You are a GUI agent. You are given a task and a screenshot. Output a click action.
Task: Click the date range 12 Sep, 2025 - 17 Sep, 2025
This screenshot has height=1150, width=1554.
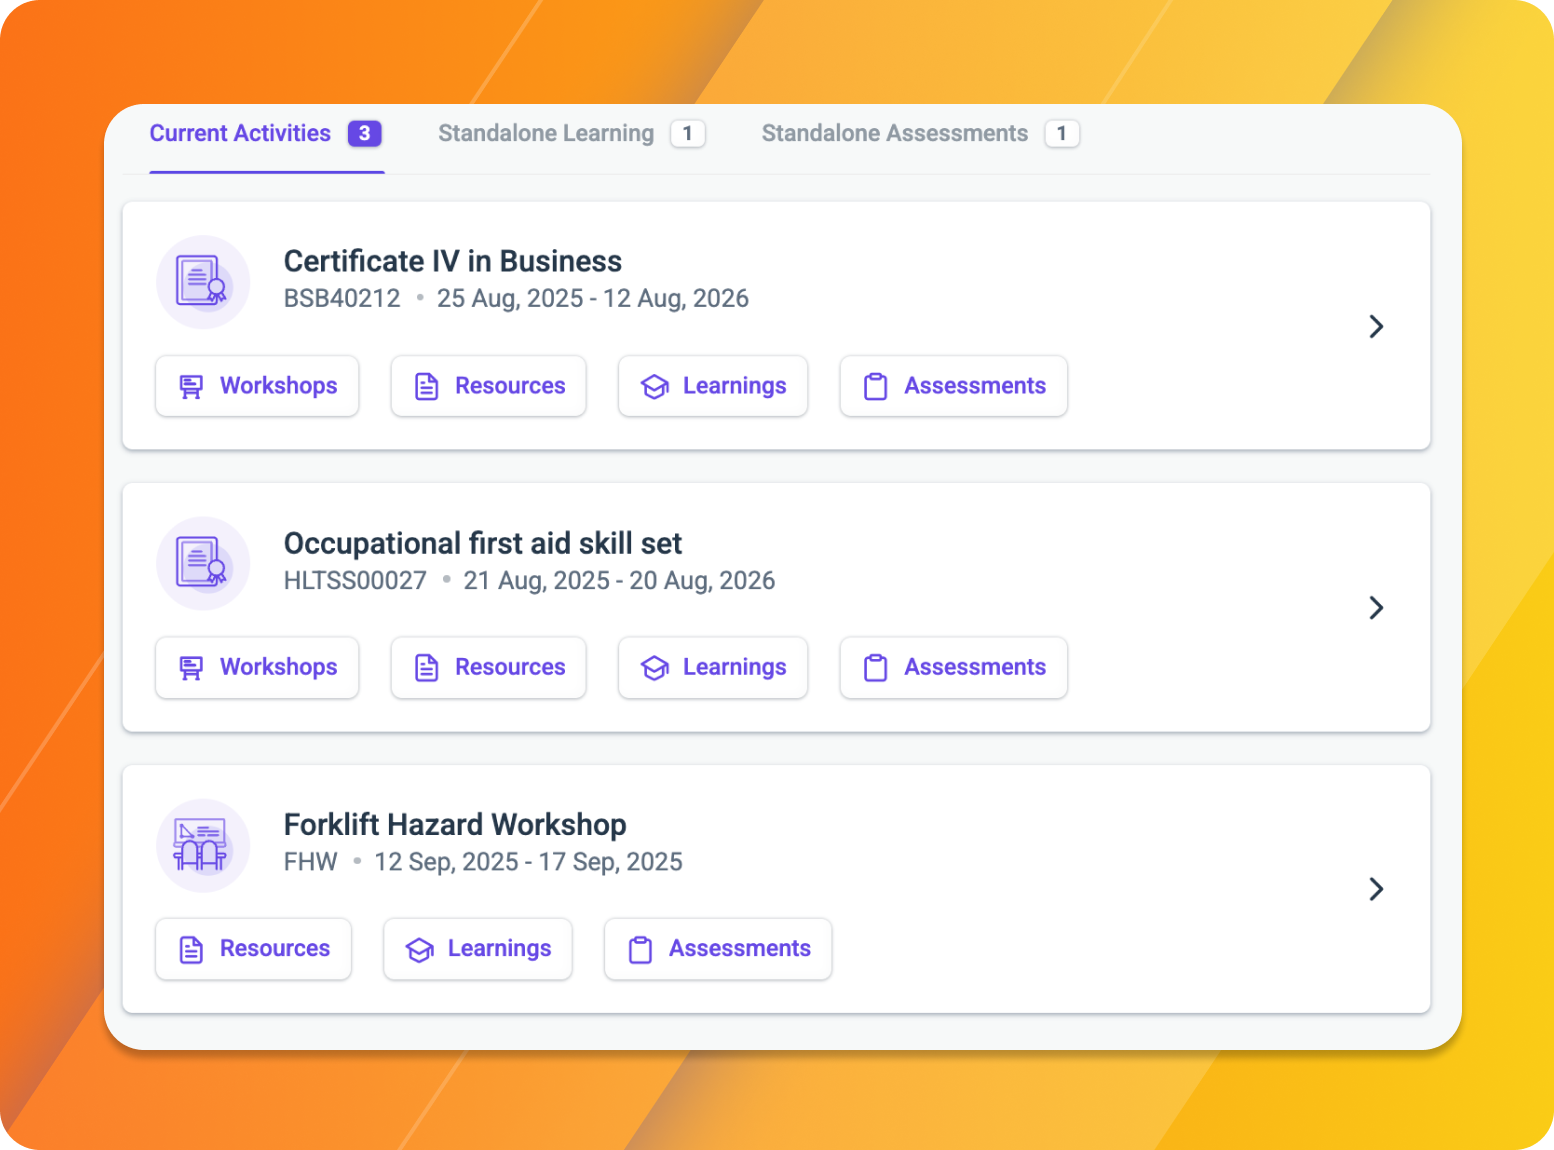click(x=528, y=862)
